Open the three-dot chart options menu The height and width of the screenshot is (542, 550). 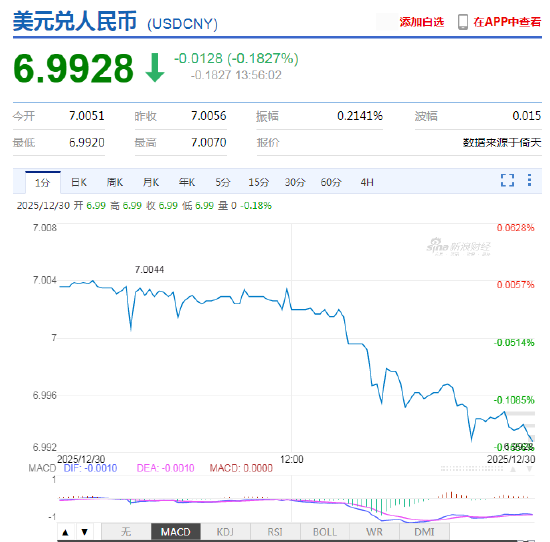(x=529, y=180)
